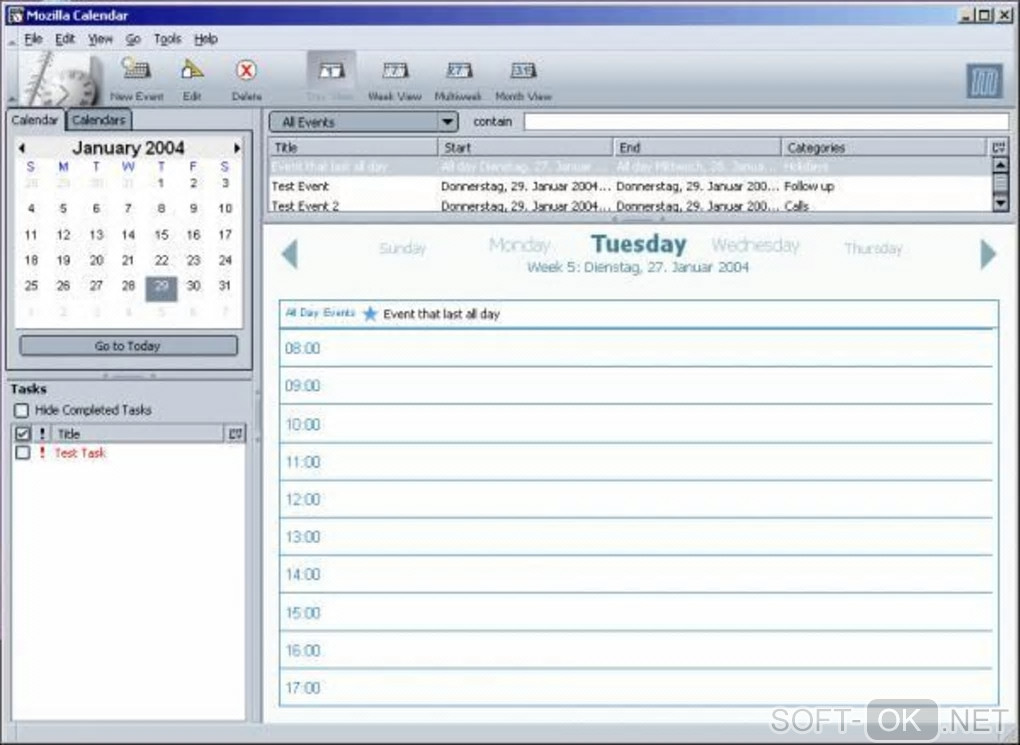The image size is (1020, 745).
Task: Click the 12:00 time slot
Action: pos(637,500)
